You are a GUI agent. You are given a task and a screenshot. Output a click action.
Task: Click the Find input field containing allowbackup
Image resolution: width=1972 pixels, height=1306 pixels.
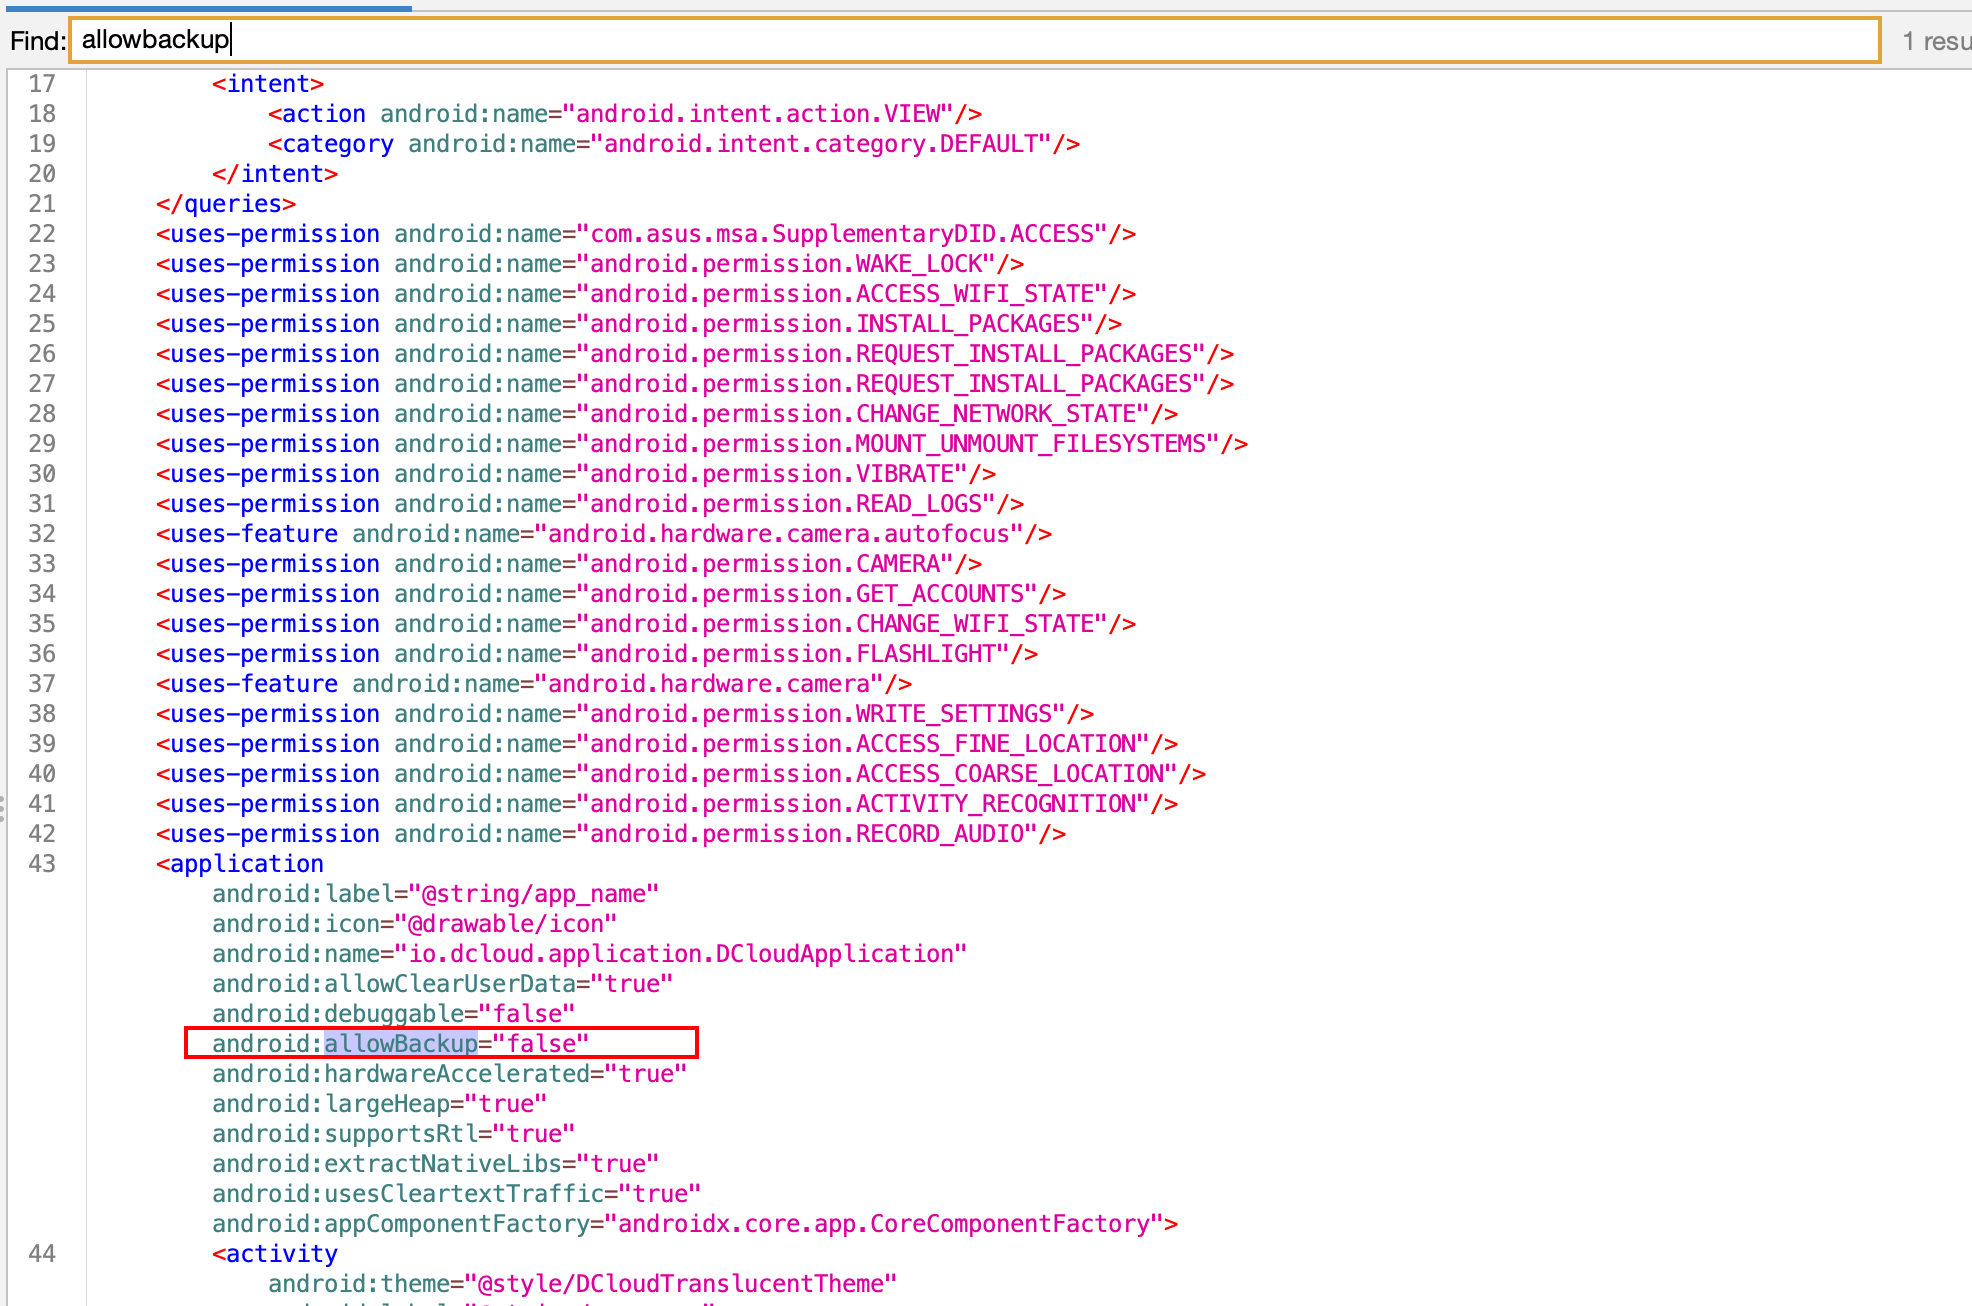click(975, 40)
